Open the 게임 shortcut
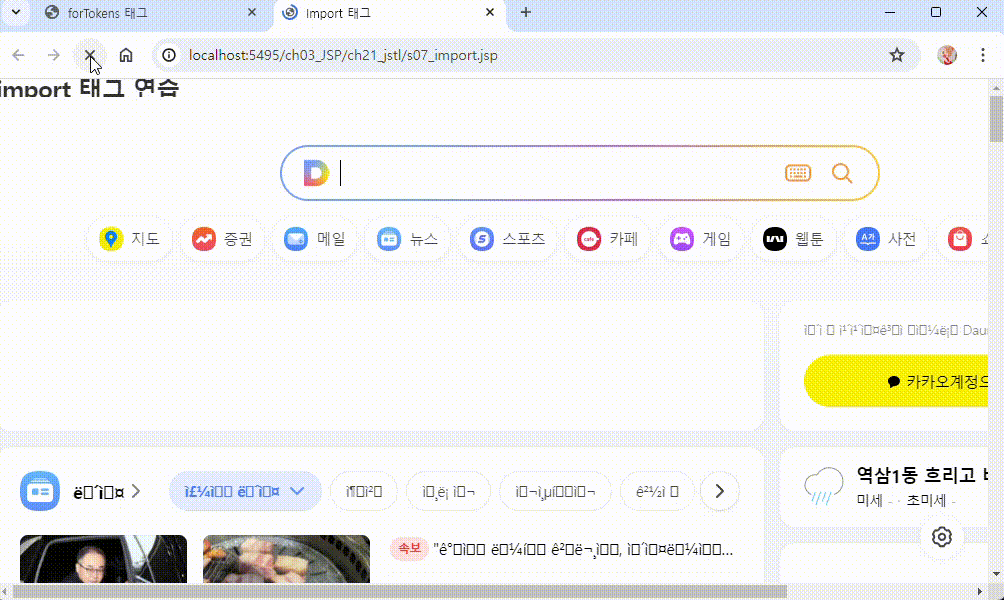The width and height of the screenshot is (1004, 600). click(x=700, y=239)
